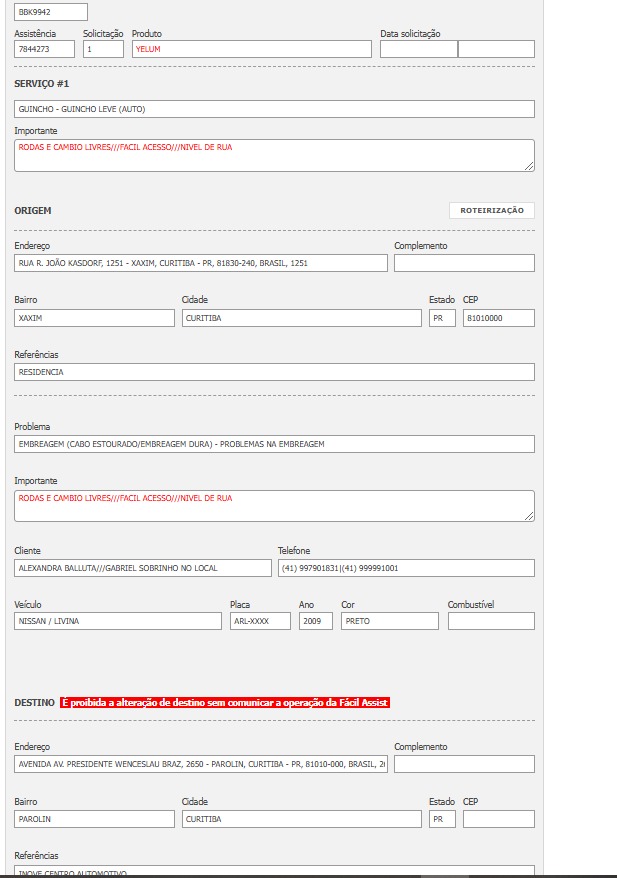Click the BBK9942 code field
Screen dimensions: 617x878
[x=50, y=12]
